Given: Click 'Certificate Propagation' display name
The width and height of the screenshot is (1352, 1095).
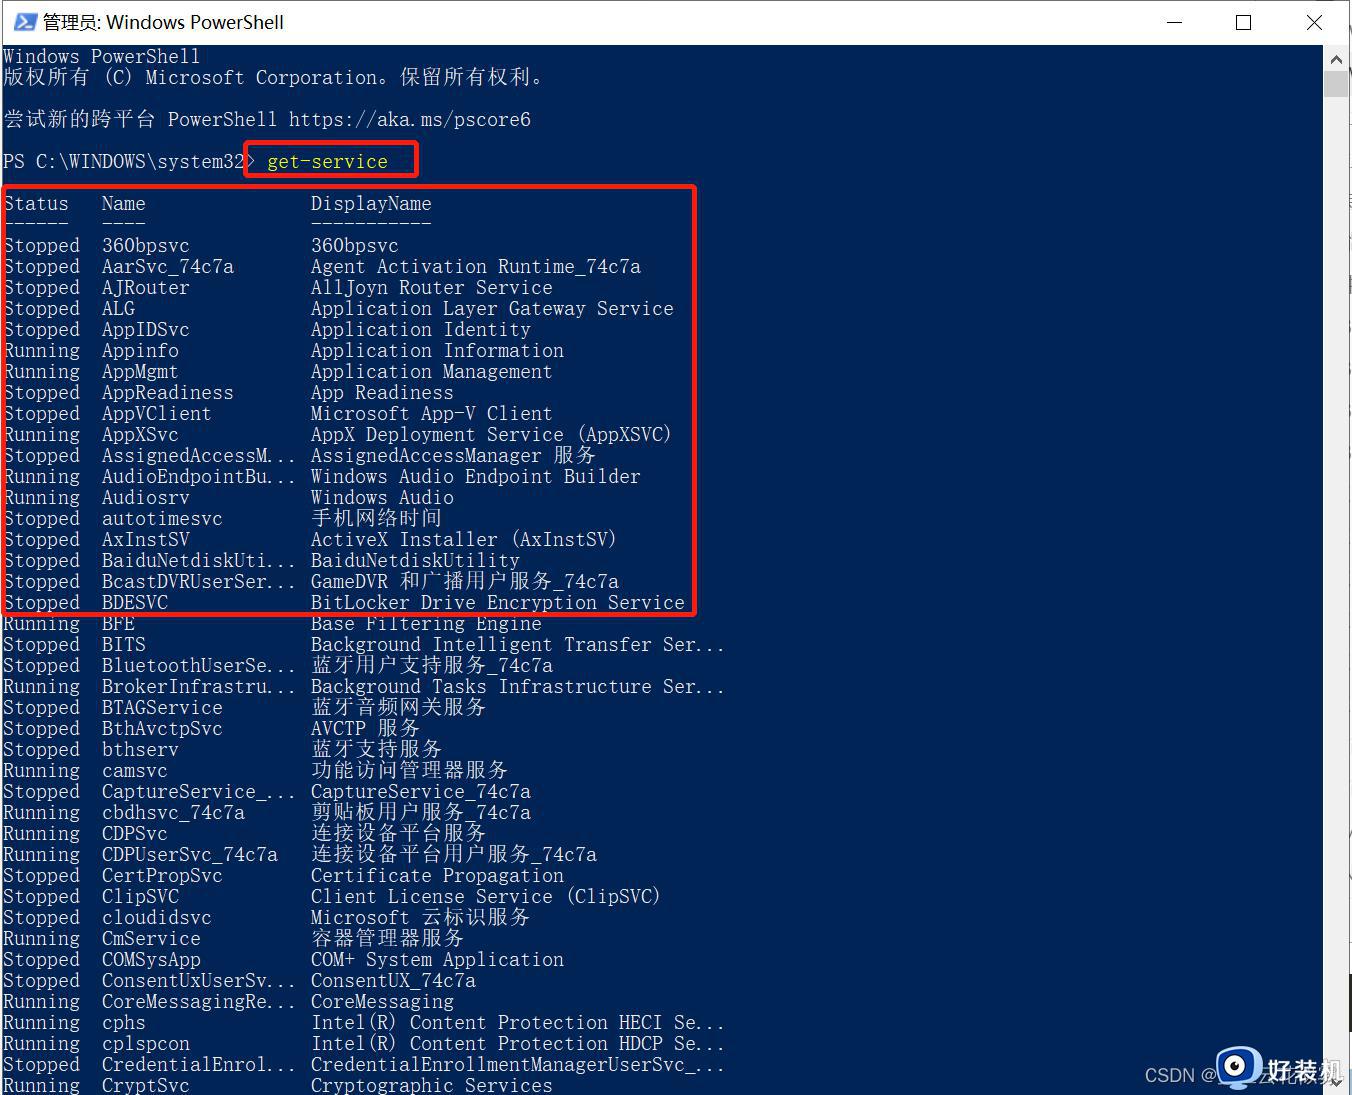Looking at the screenshot, I should click(x=437, y=876).
